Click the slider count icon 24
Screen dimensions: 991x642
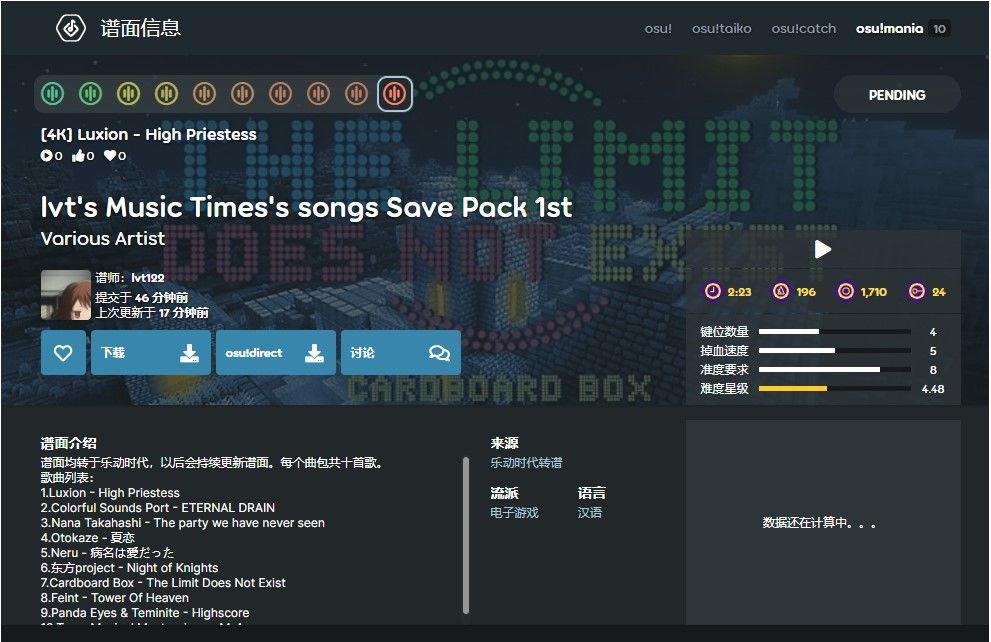[916, 291]
